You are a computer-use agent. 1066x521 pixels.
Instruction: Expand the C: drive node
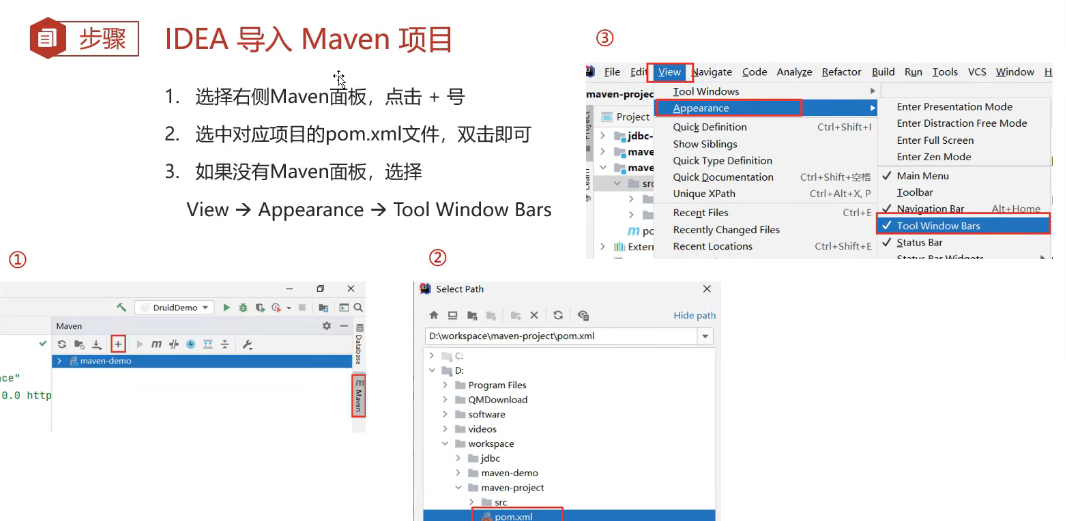click(432, 356)
